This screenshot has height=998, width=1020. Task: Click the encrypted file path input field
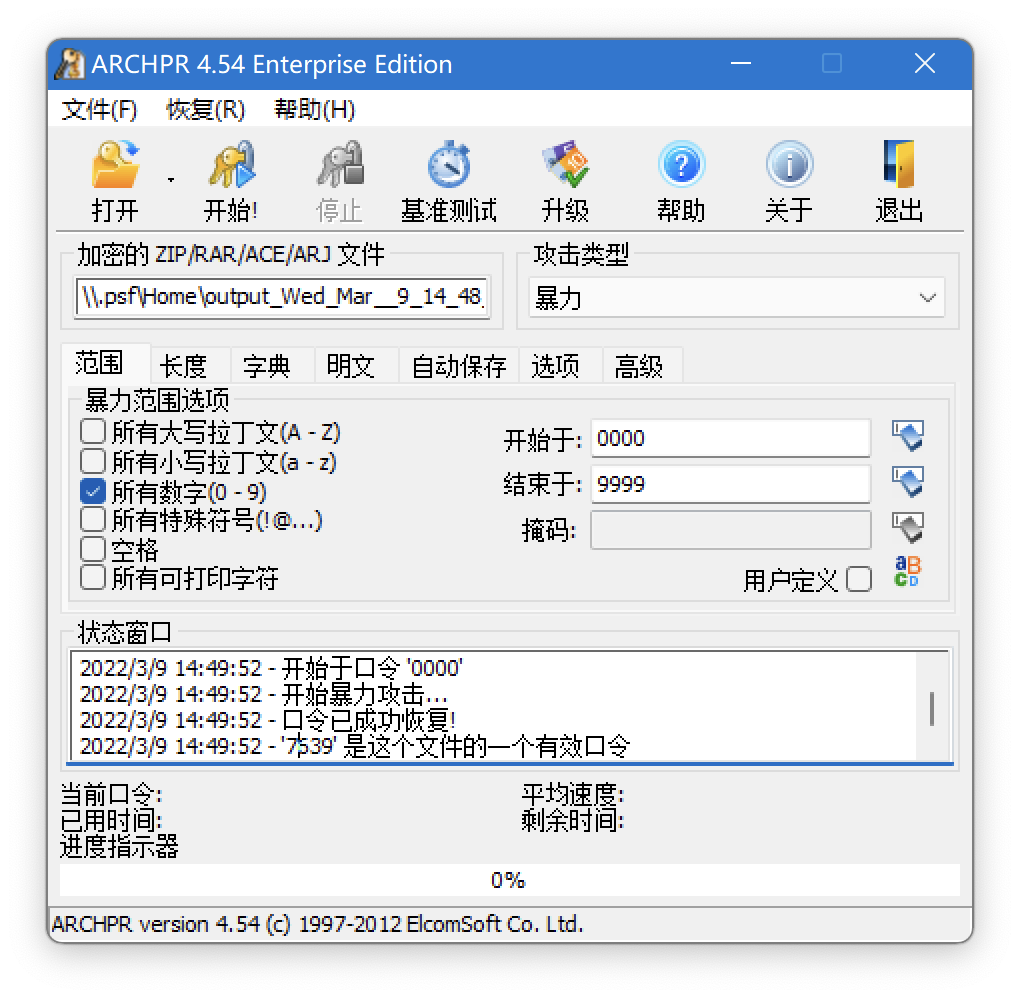282,297
